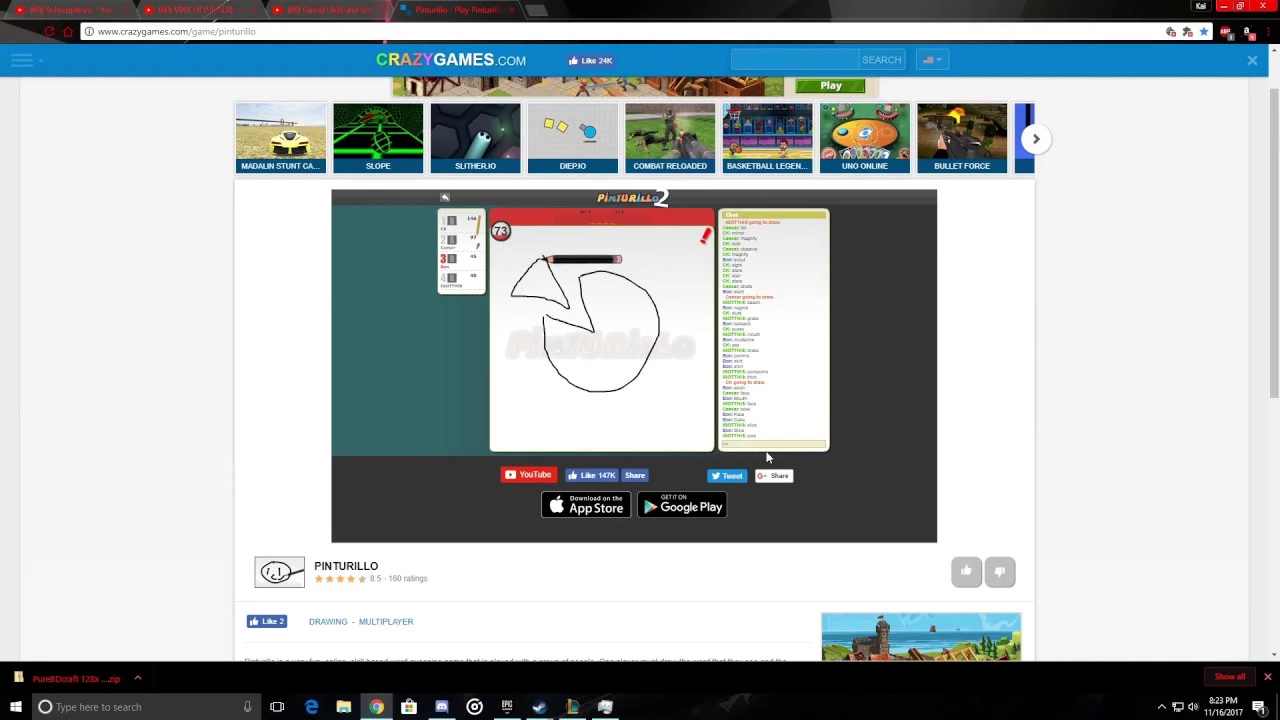This screenshot has height=720, width=1280.
Task: Open the hamburger menu on CrazyGames header
Action: click(22, 61)
